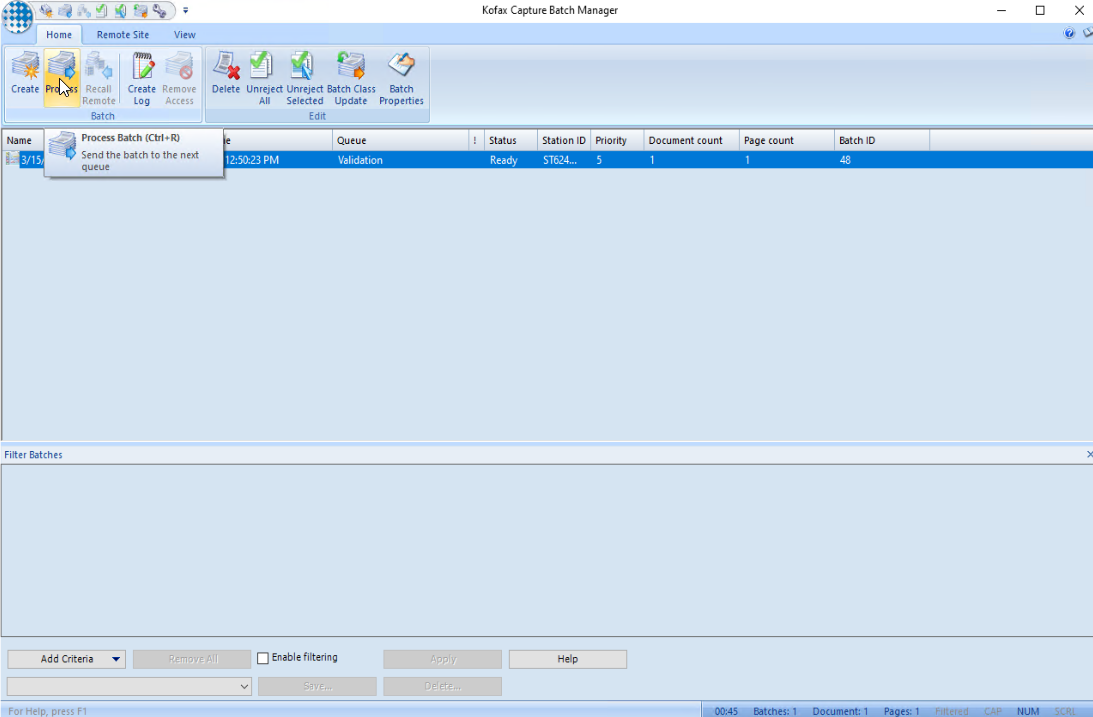Screen dimensions: 1093x717
Task: Click the Help button in filter panel
Action: pos(567,659)
